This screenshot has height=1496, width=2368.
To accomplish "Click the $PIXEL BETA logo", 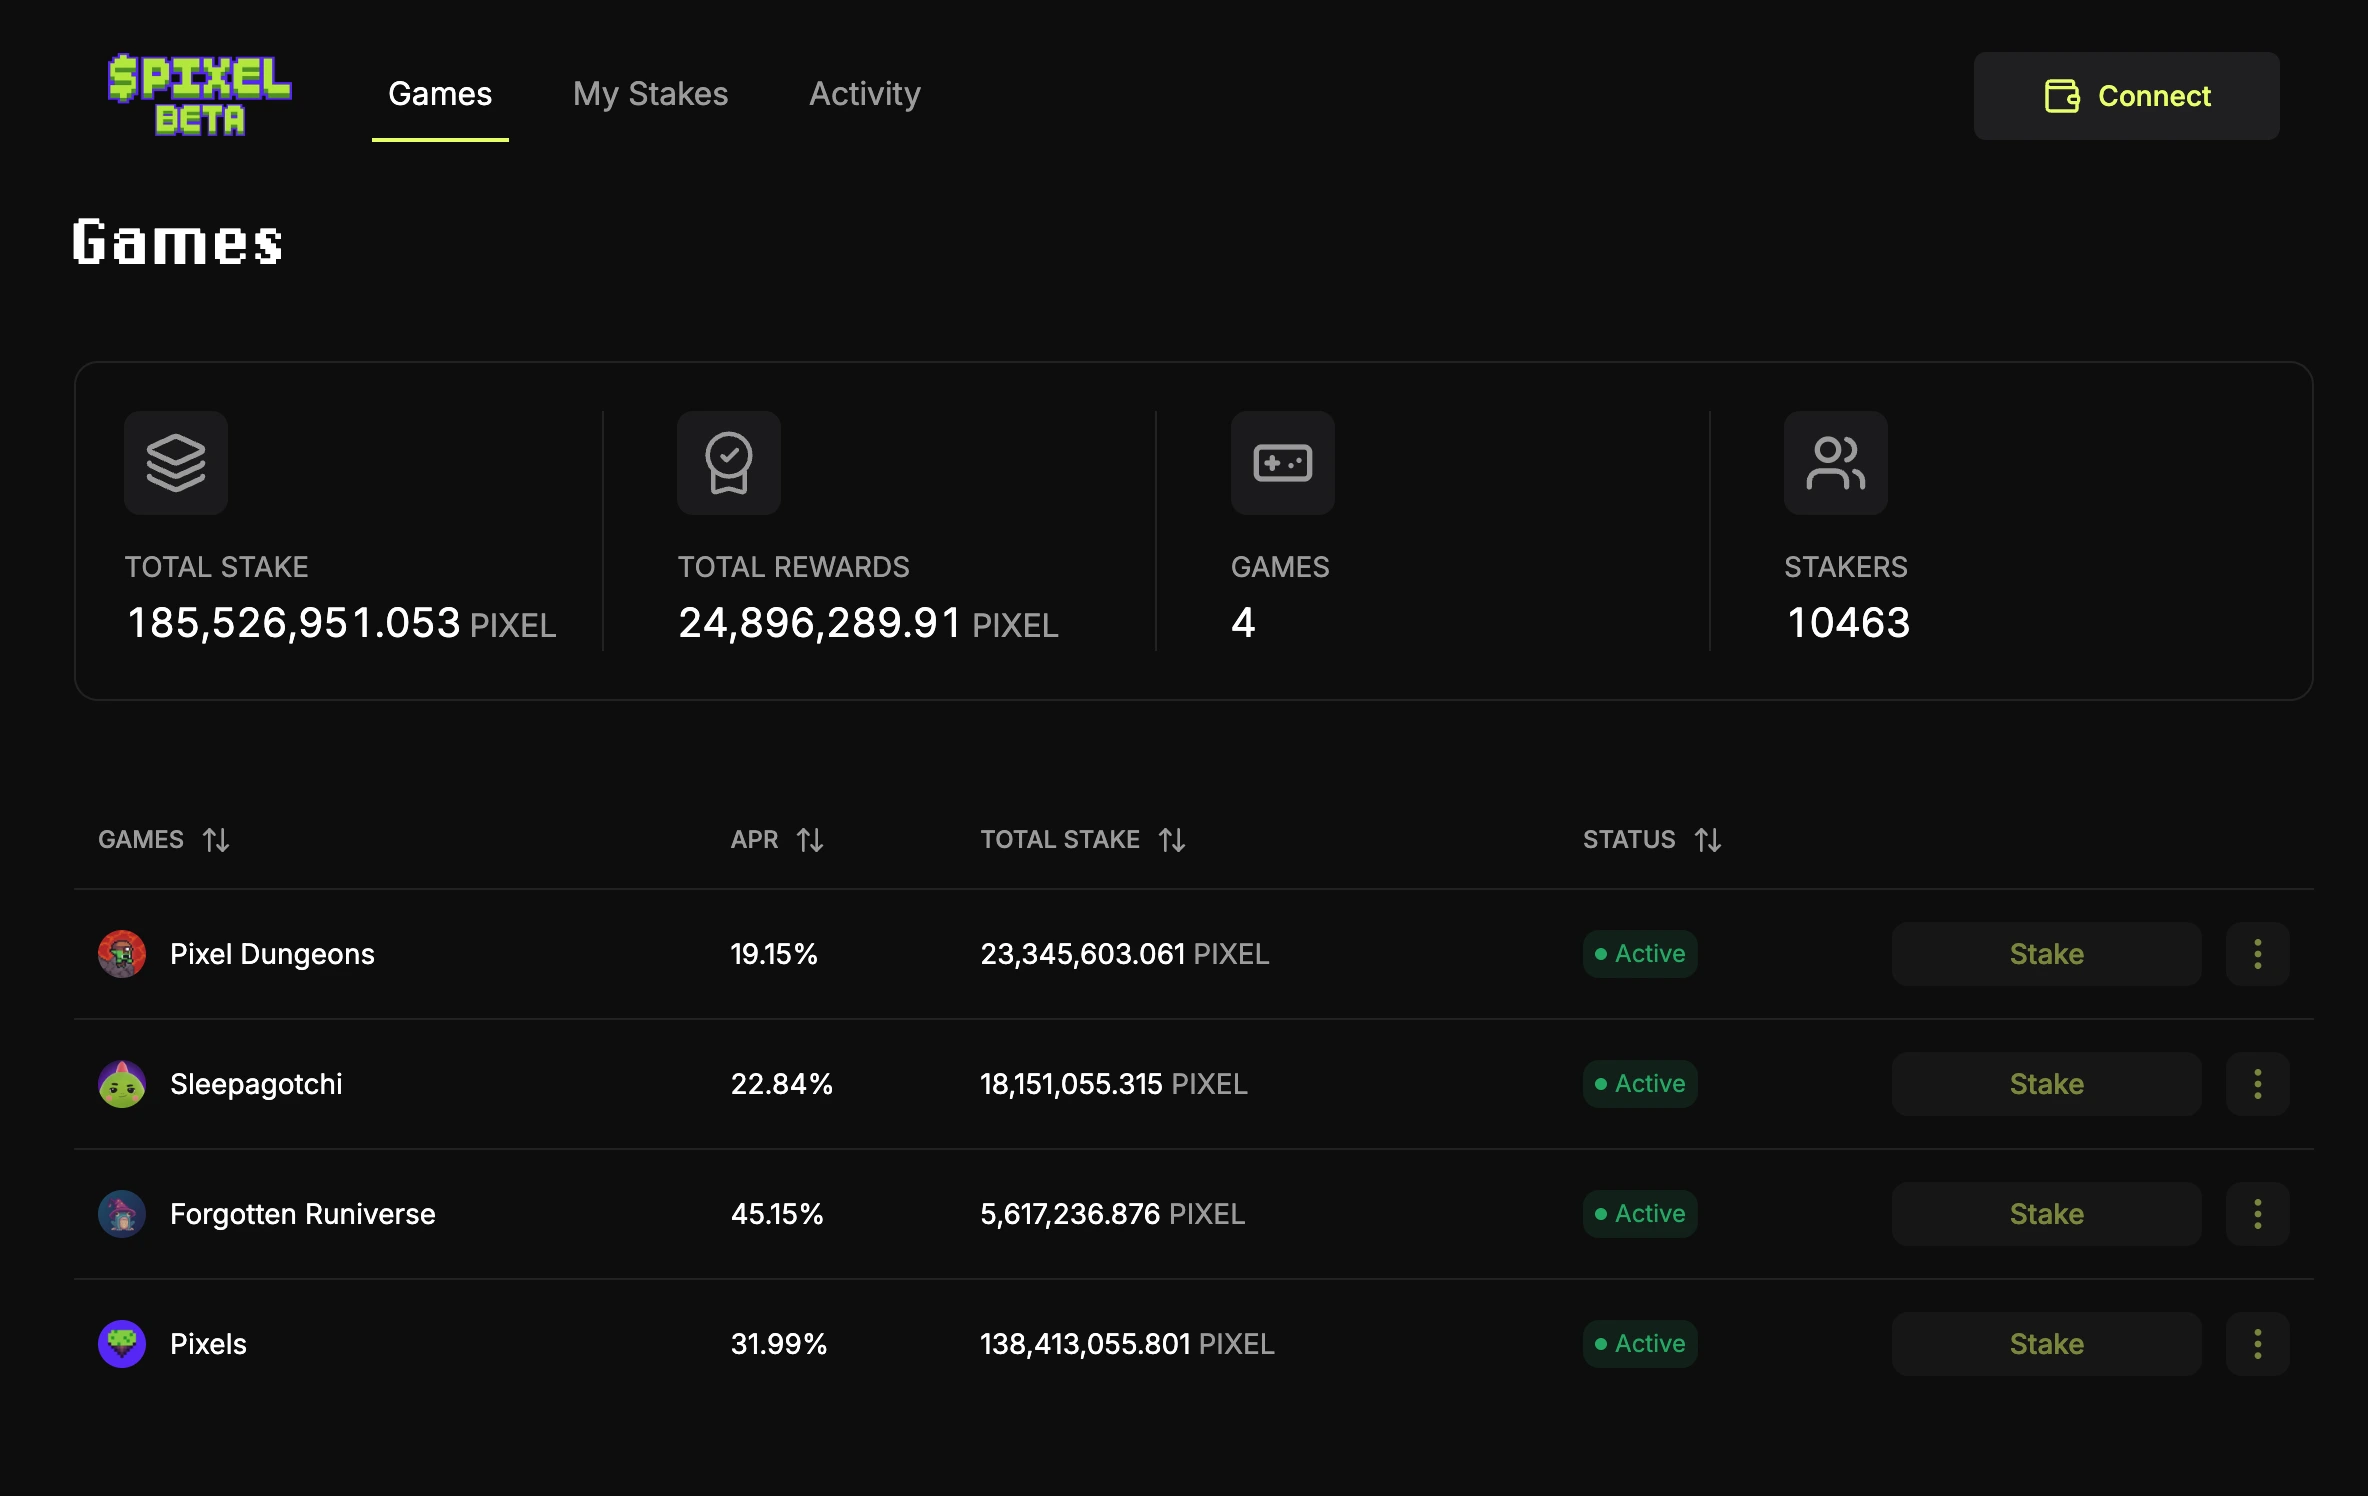I will point(199,94).
